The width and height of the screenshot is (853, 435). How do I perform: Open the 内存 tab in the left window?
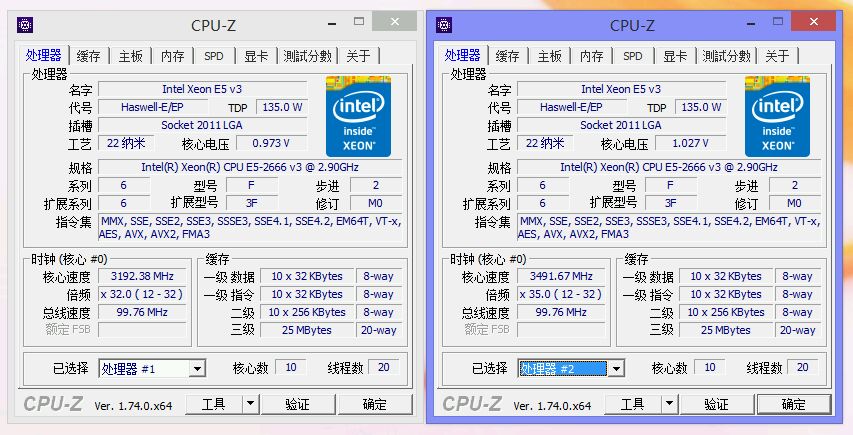172,56
